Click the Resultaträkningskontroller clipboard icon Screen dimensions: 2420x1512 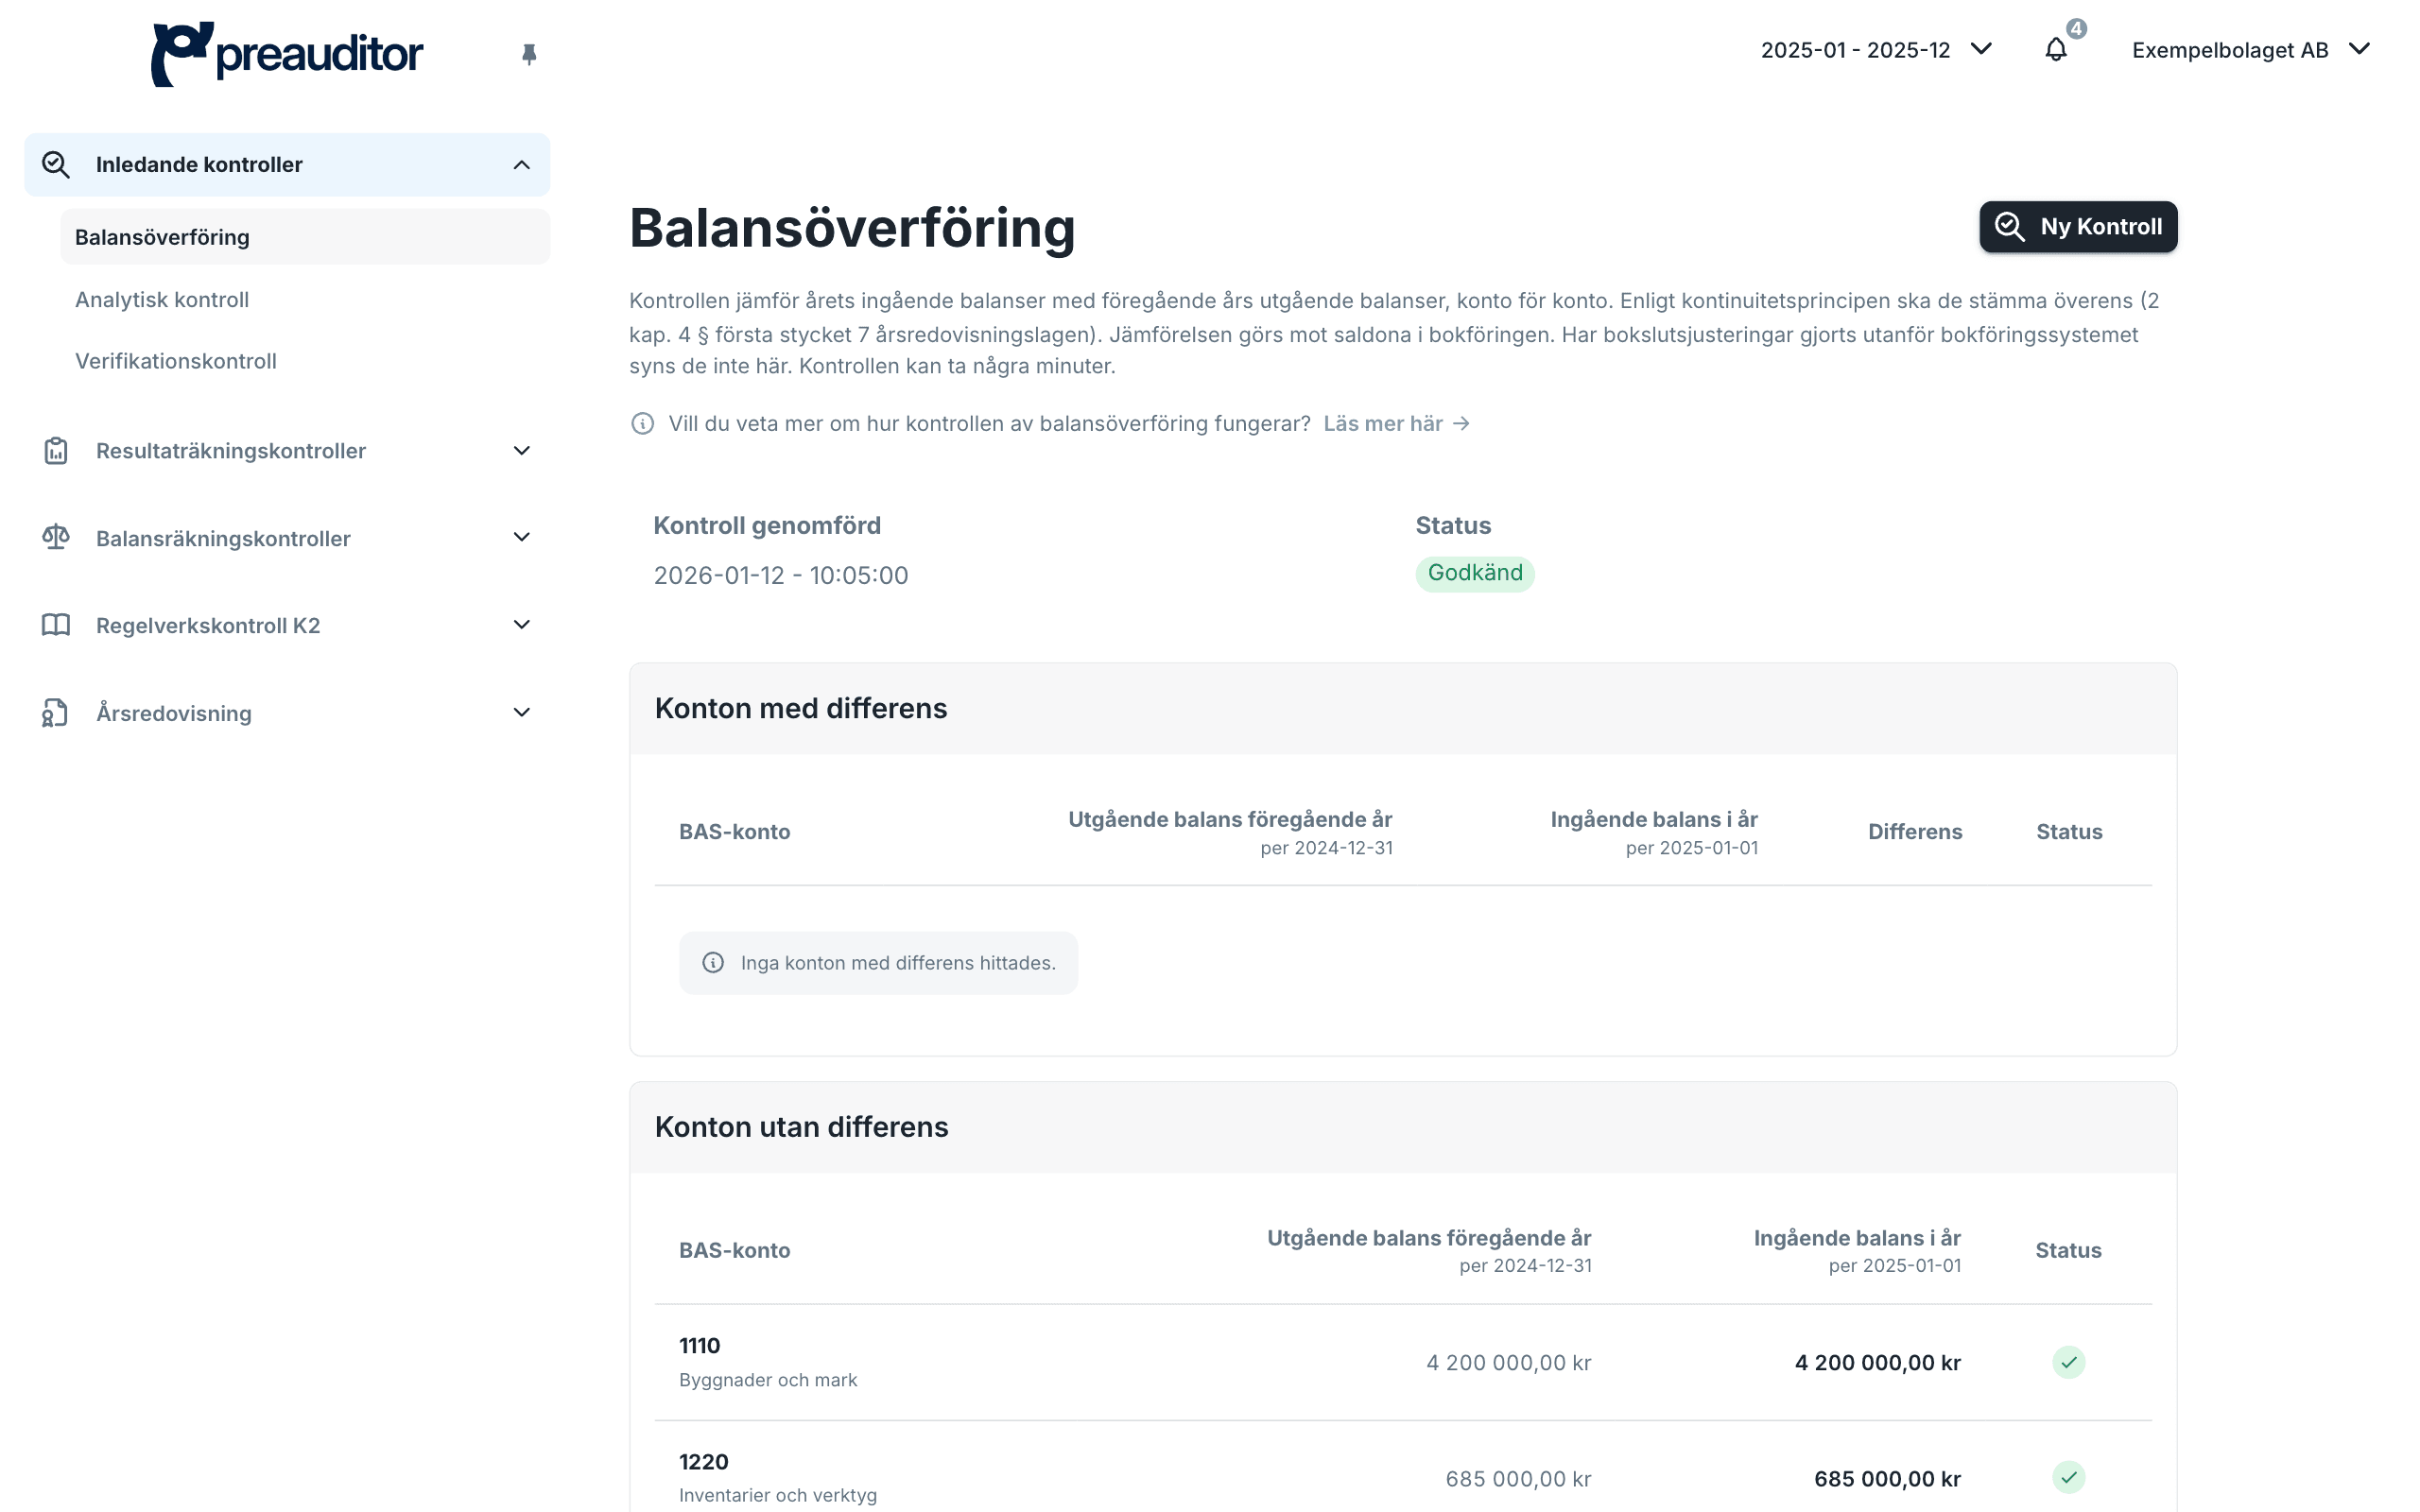(56, 451)
